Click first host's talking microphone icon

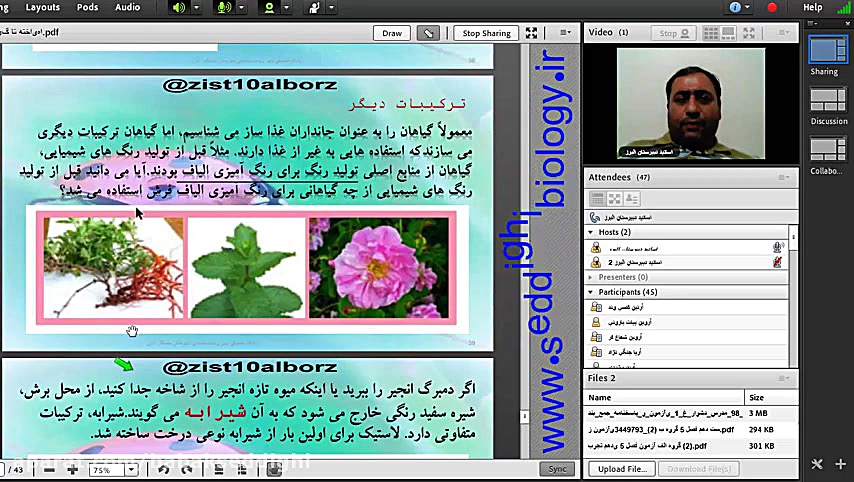778,248
